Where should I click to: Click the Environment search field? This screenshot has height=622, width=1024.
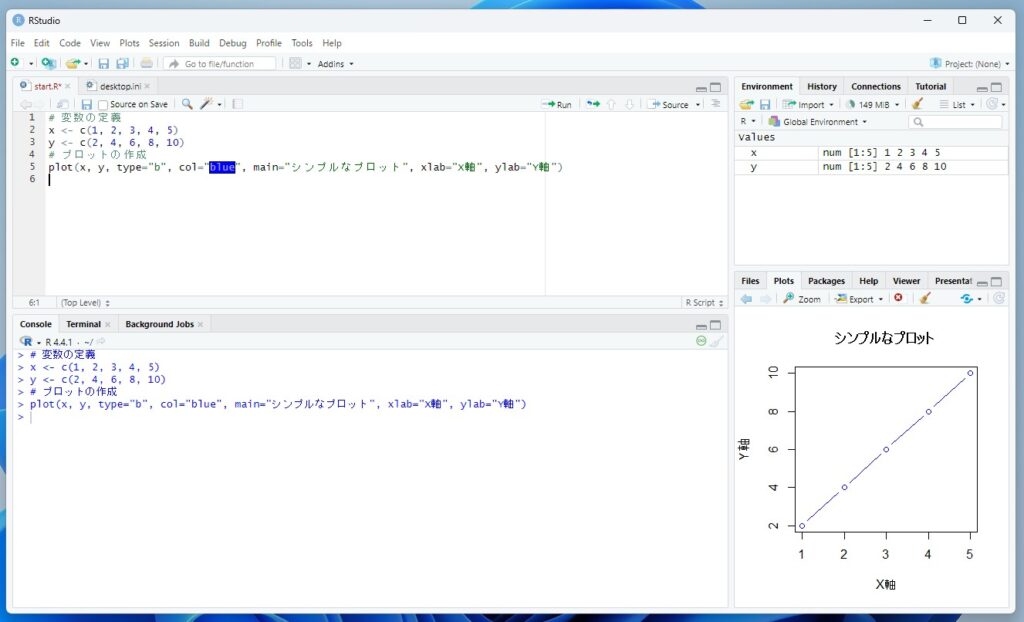click(955, 122)
